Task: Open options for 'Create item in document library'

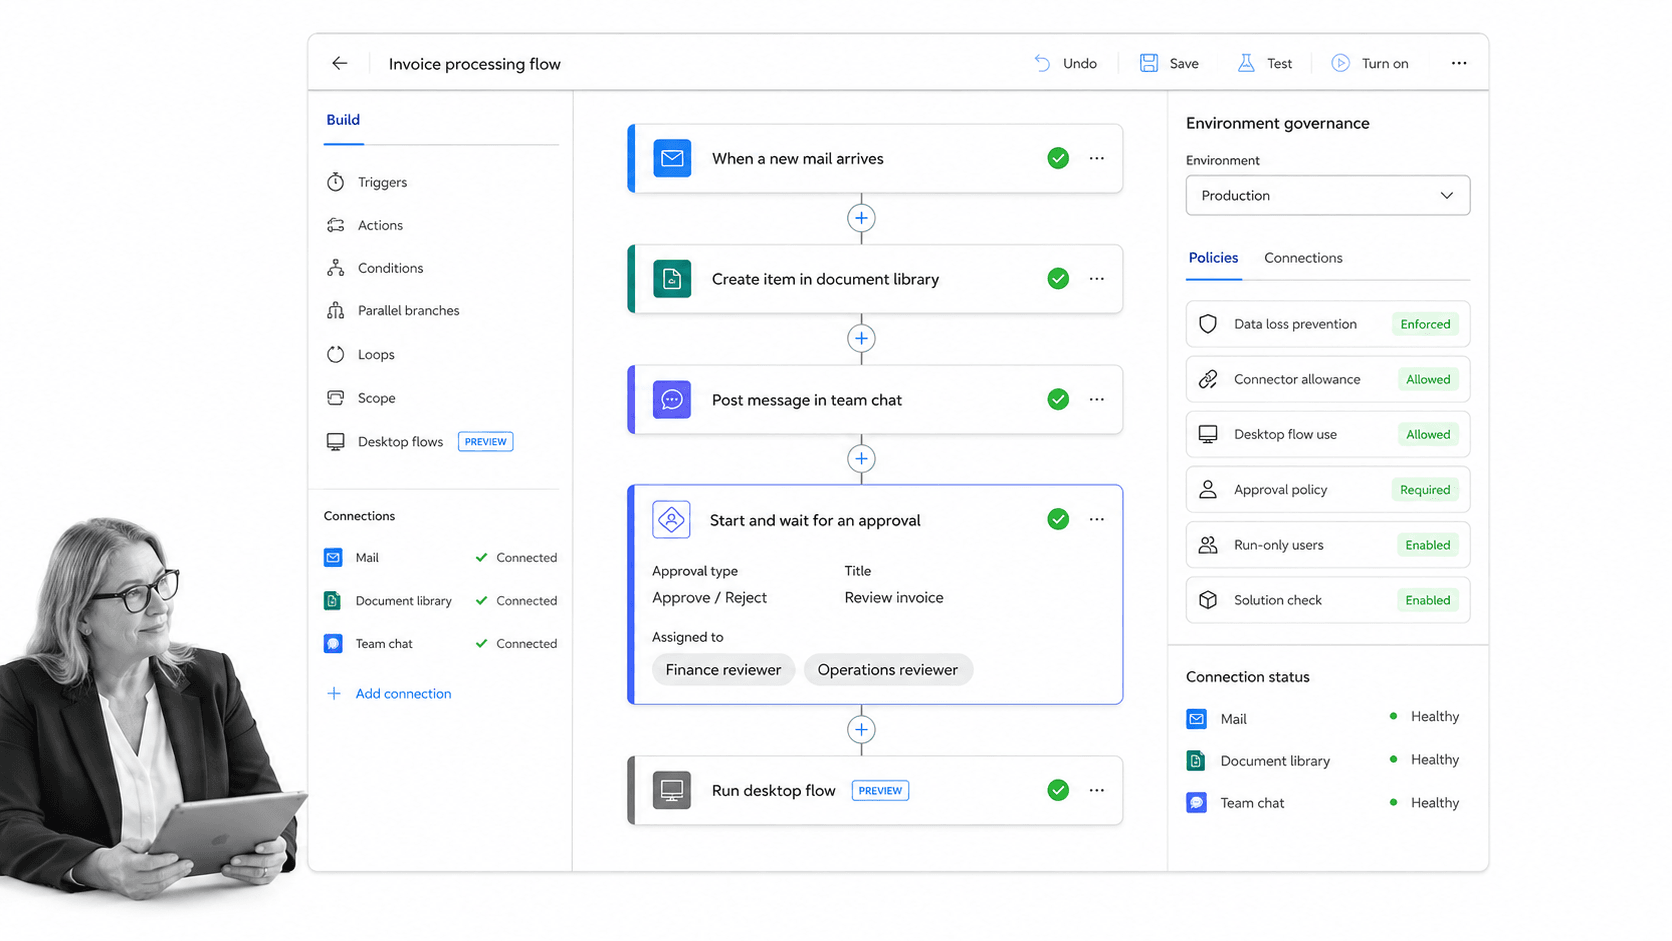Action: 1097,279
